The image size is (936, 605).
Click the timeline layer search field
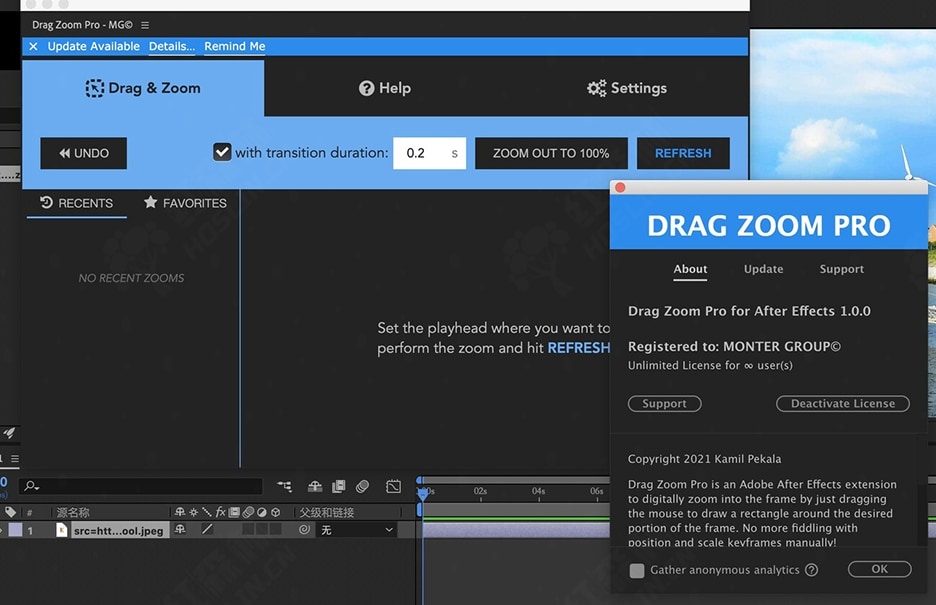(141, 487)
